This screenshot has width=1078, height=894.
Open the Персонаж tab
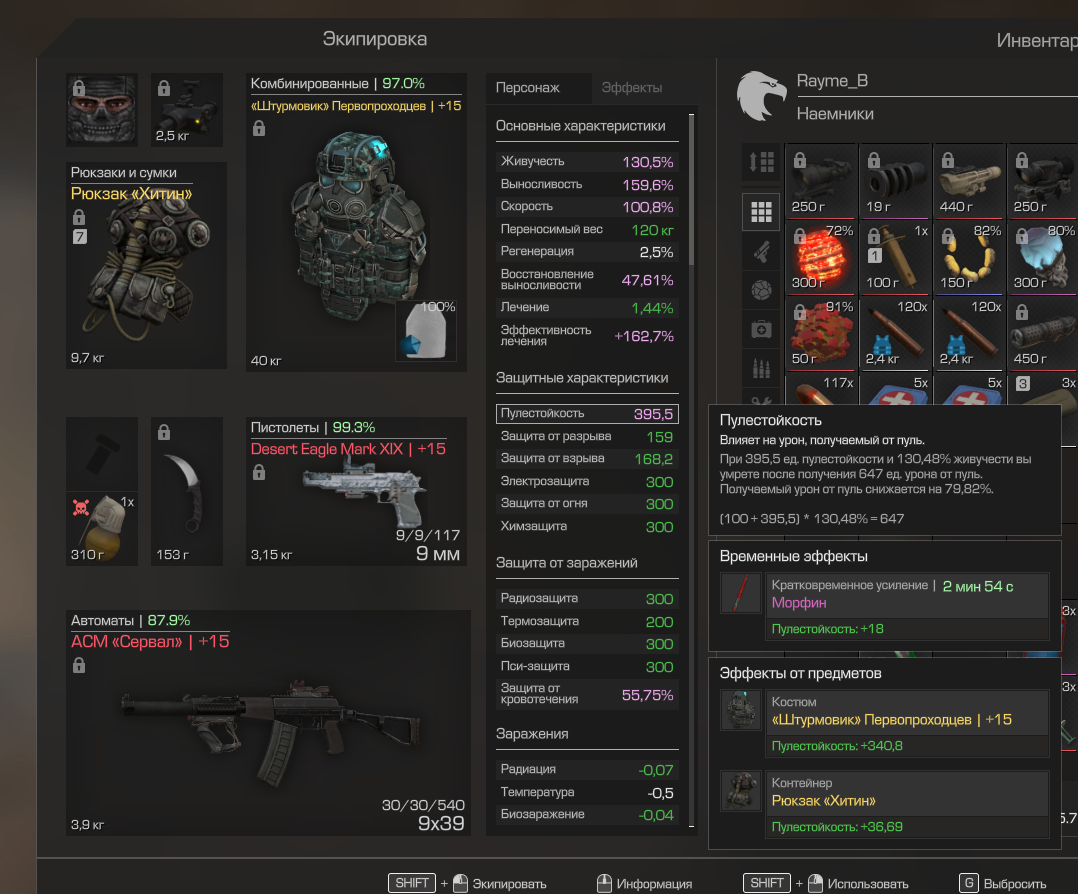(x=528, y=88)
